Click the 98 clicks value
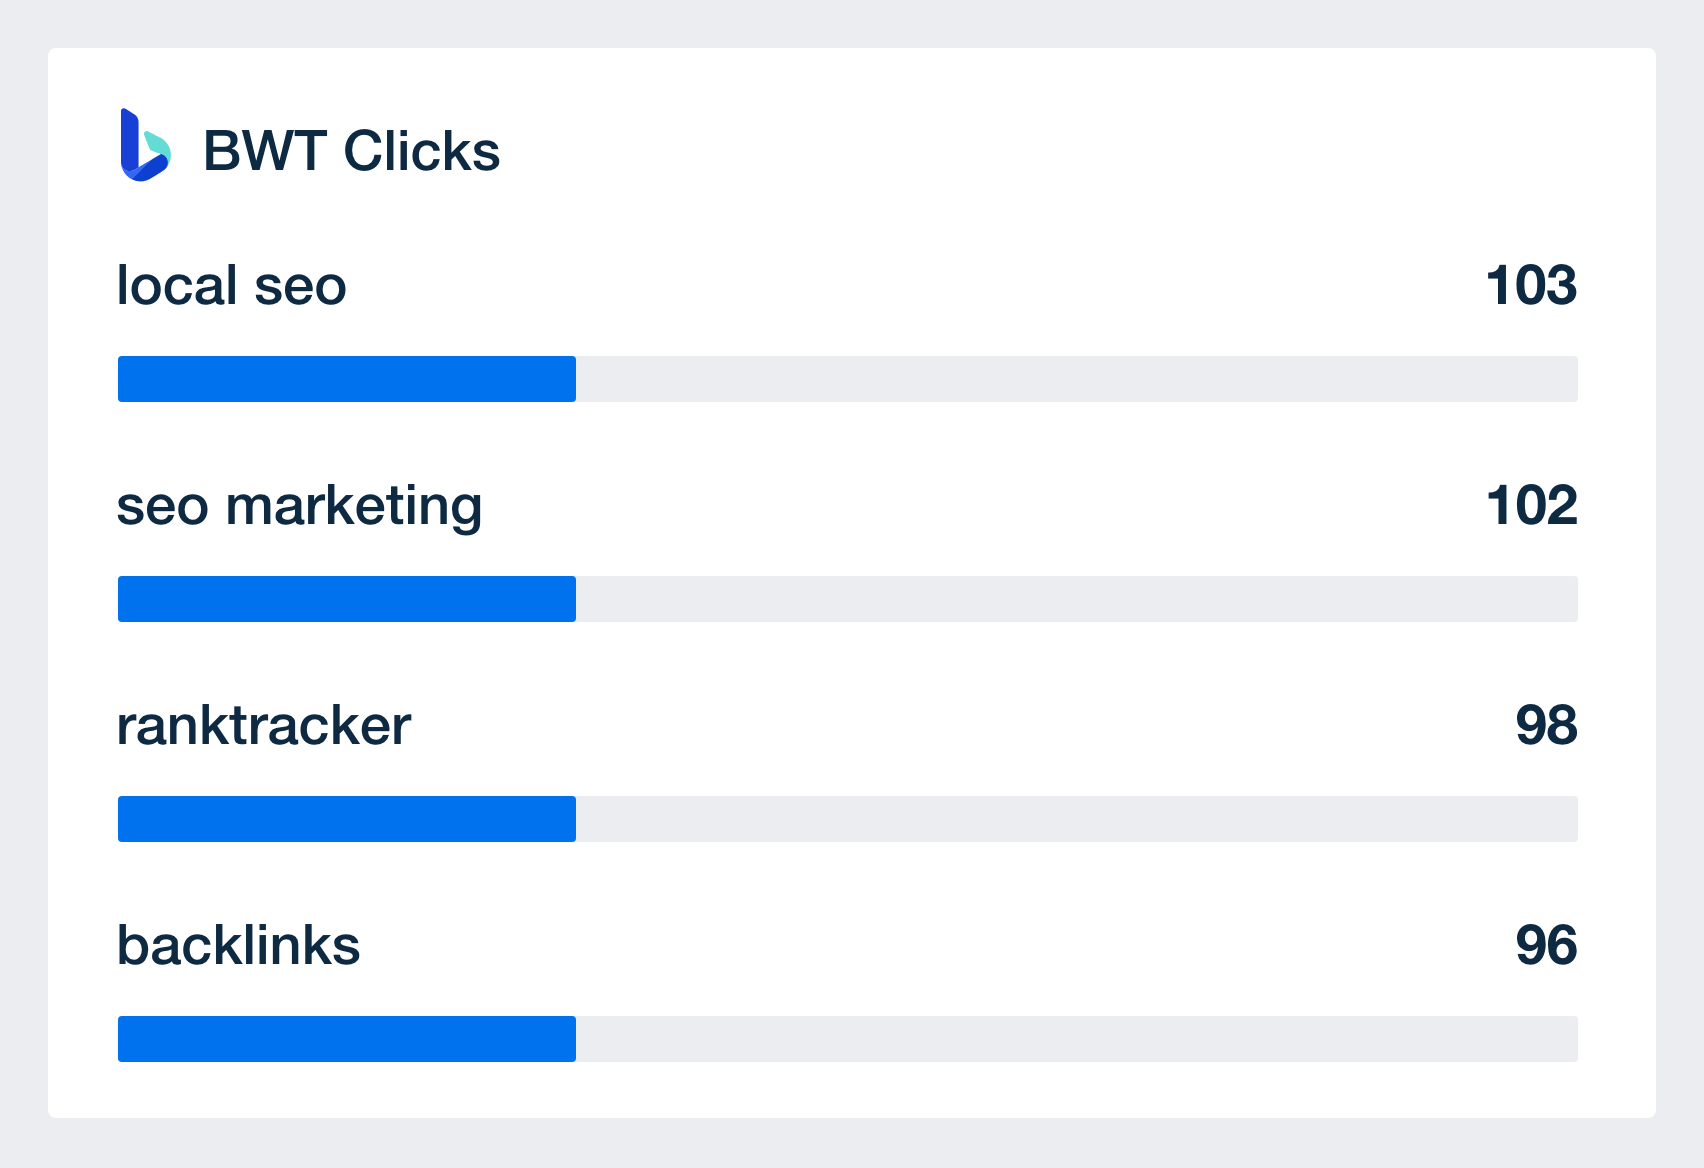This screenshot has width=1704, height=1168. tap(1546, 726)
